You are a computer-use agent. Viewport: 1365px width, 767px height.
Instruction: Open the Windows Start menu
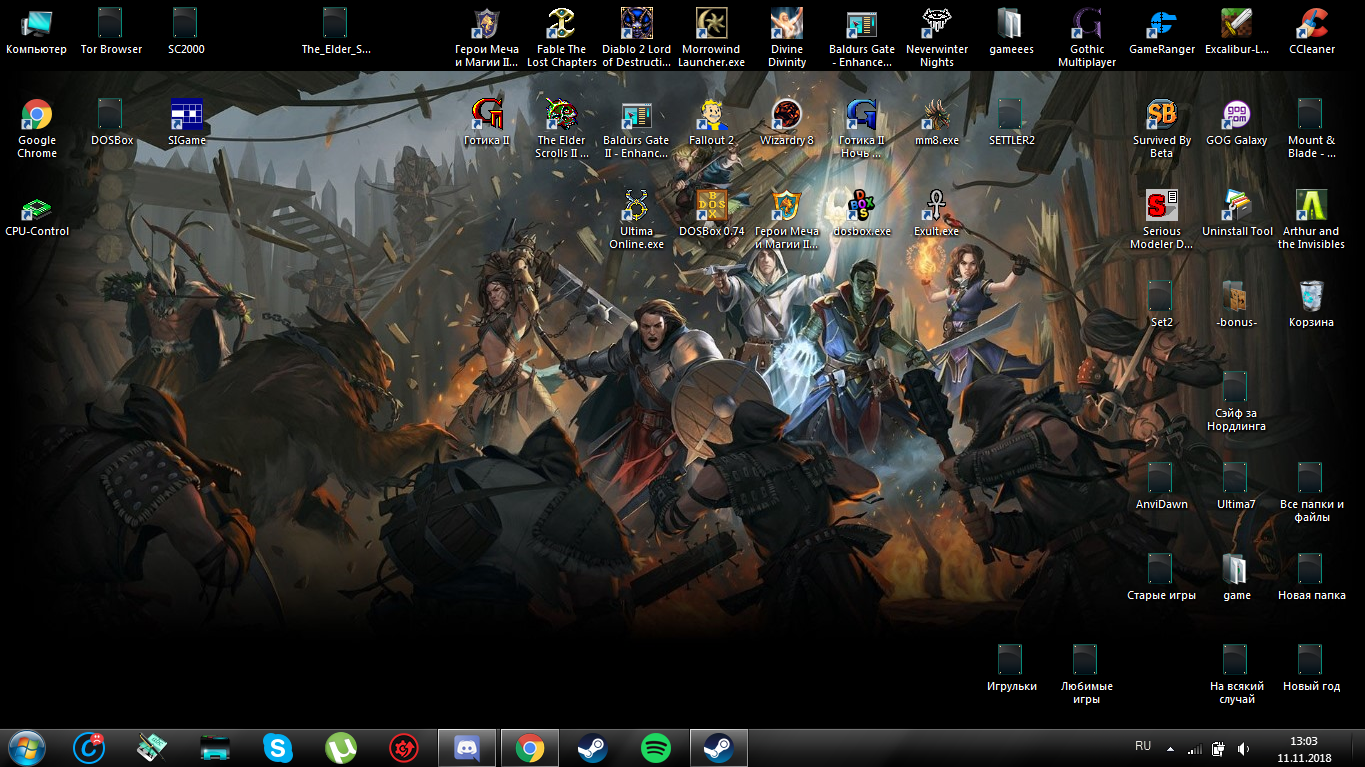tap(26, 747)
